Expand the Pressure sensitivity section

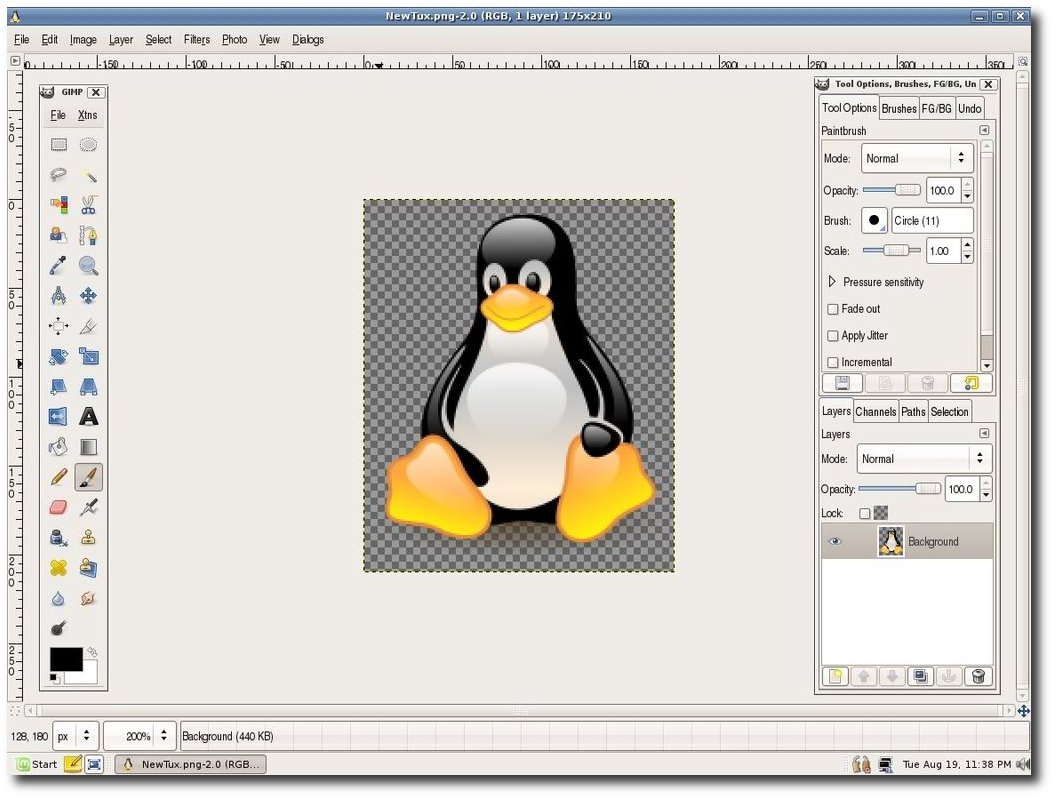point(832,282)
